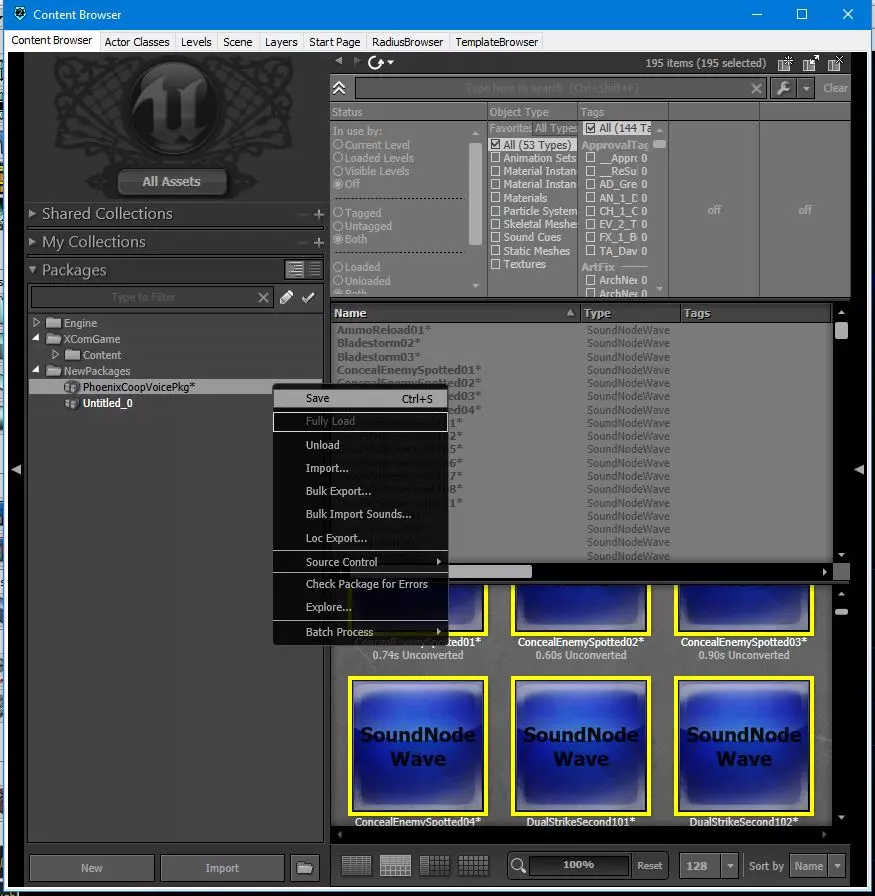
Task: Switch Packages to tree view icon
Action: coord(295,270)
